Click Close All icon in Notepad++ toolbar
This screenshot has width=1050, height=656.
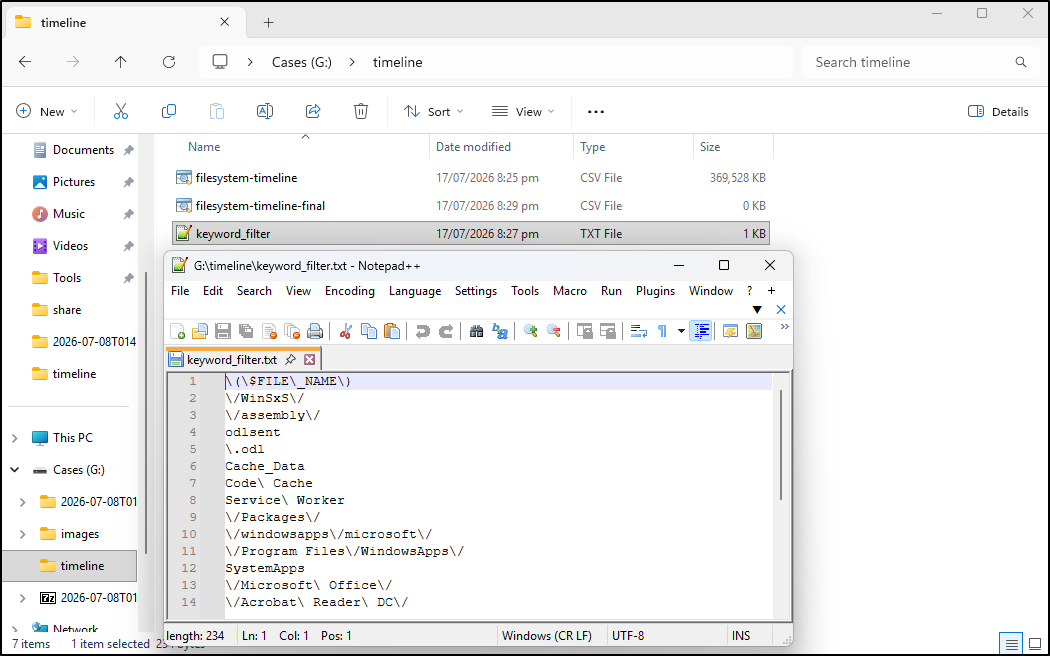[292, 331]
